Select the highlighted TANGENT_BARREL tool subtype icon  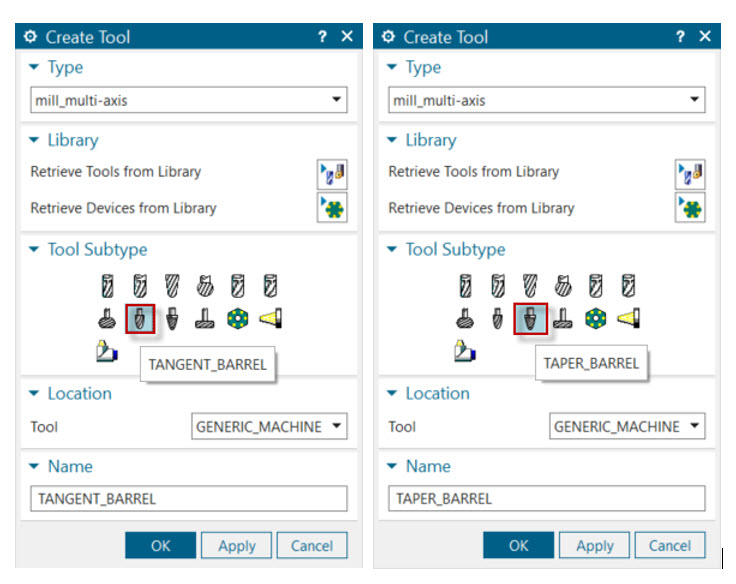[140, 319]
